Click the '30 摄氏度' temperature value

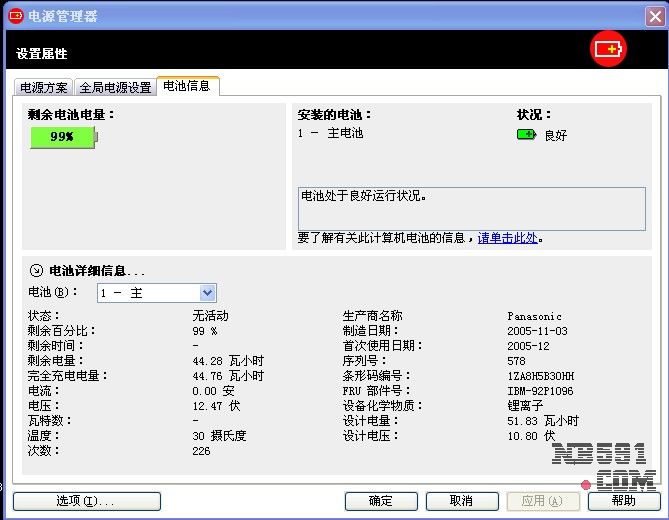[219, 436]
